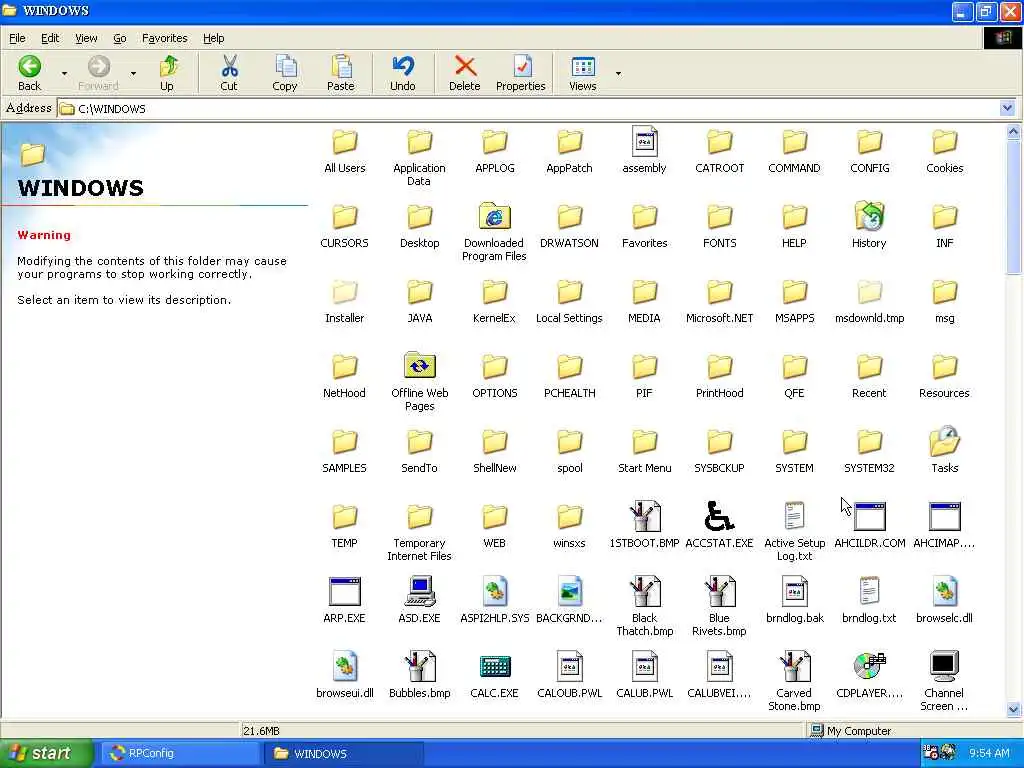Open the Back history dropdown arrow
This screenshot has width=1024, height=768.
64,73
